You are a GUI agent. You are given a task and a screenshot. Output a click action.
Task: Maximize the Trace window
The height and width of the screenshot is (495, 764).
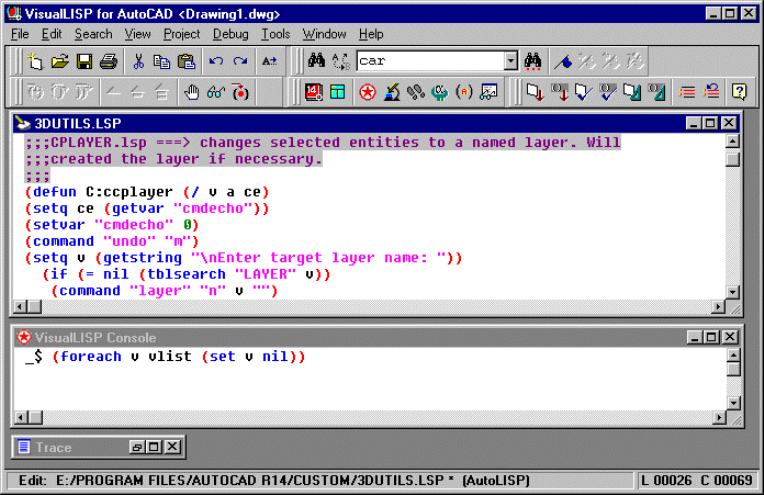(x=154, y=447)
